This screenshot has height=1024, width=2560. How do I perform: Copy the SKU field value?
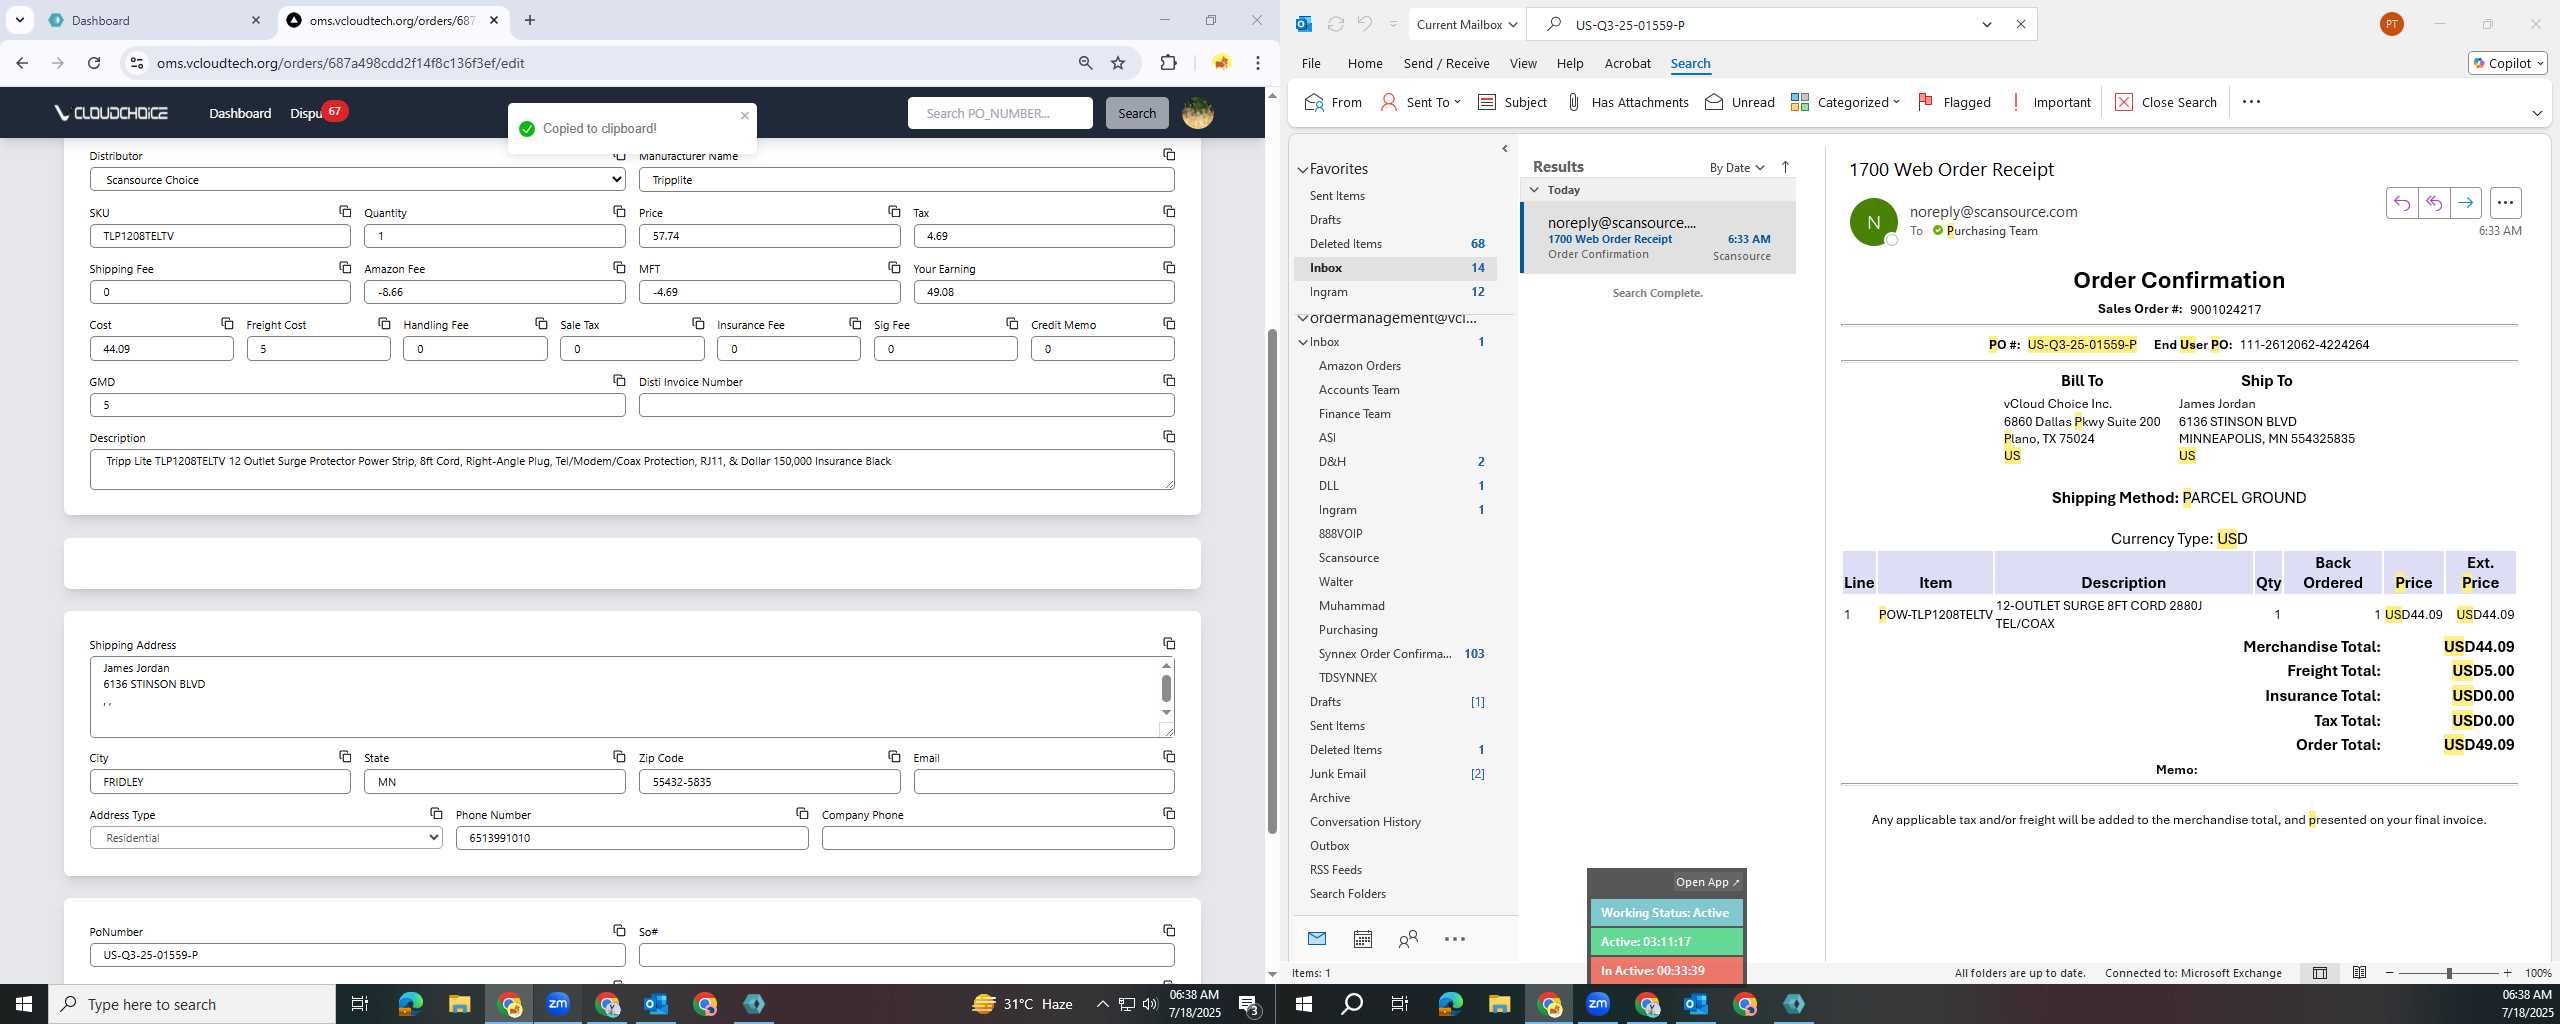point(345,211)
